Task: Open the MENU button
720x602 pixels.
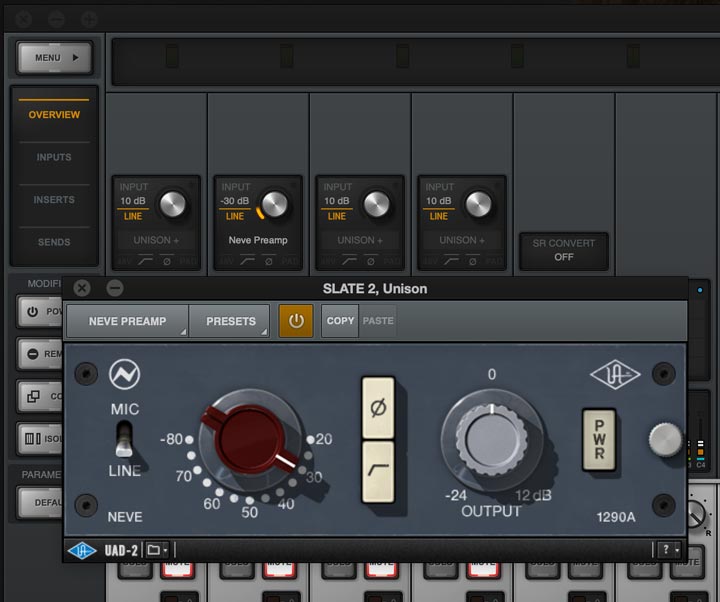Action: (x=55, y=58)
